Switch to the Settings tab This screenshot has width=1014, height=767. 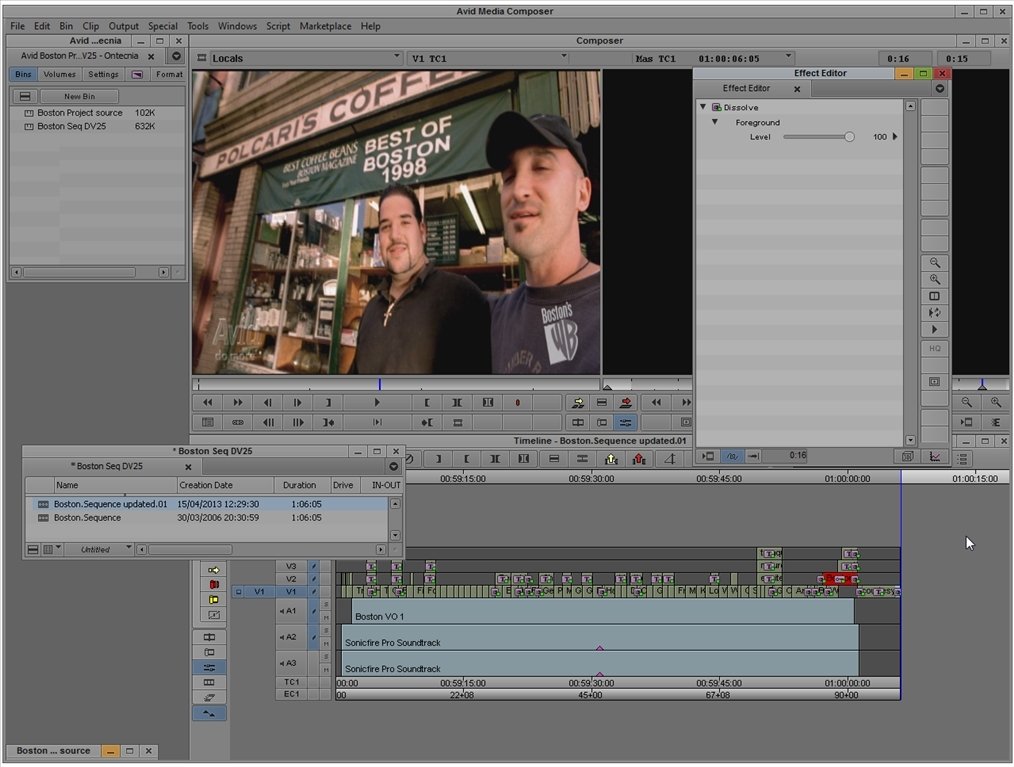[103, 74]
